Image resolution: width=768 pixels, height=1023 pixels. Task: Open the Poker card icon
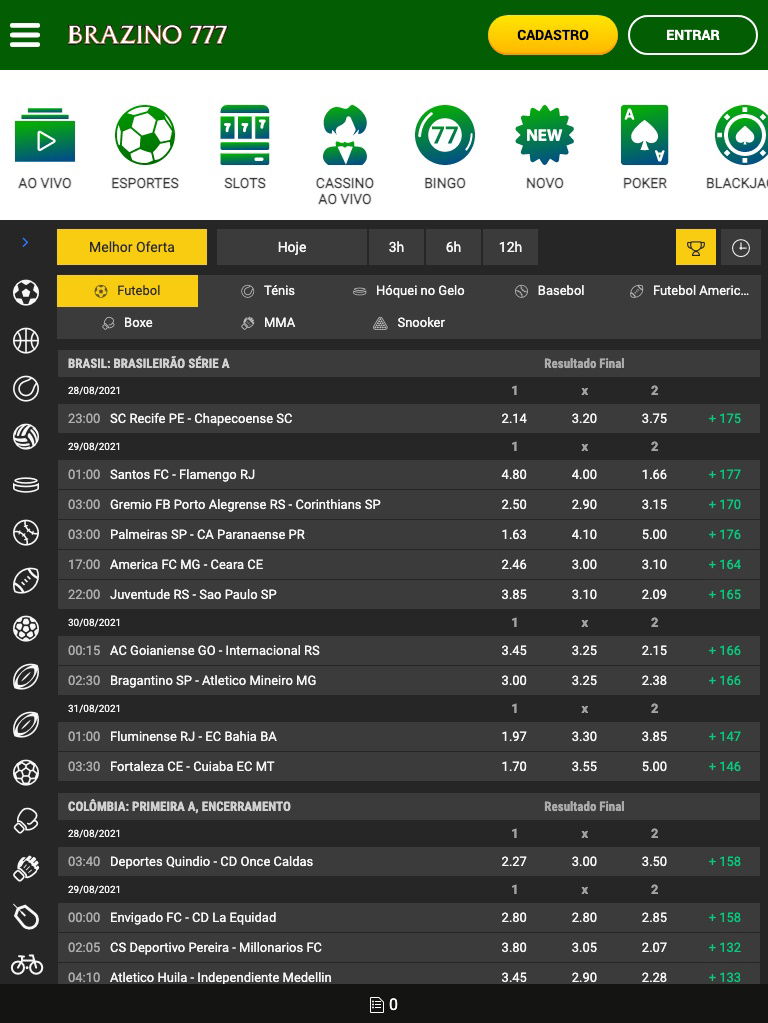(645, 136)
